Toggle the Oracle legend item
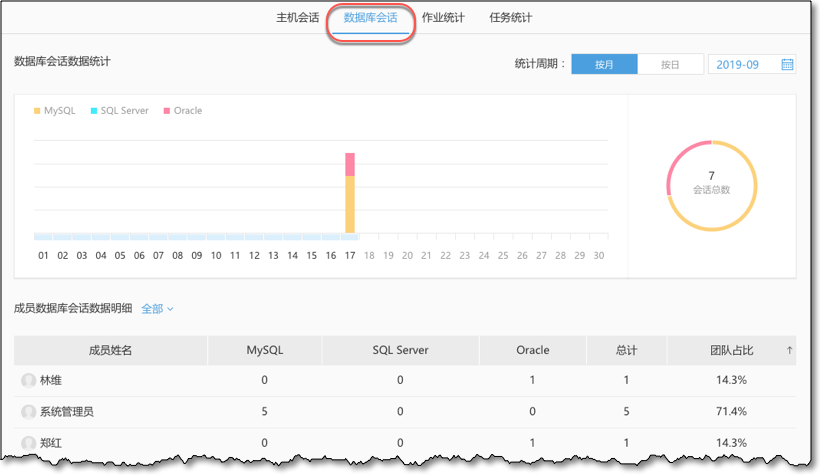820x475 pixels. click(183, 110)
